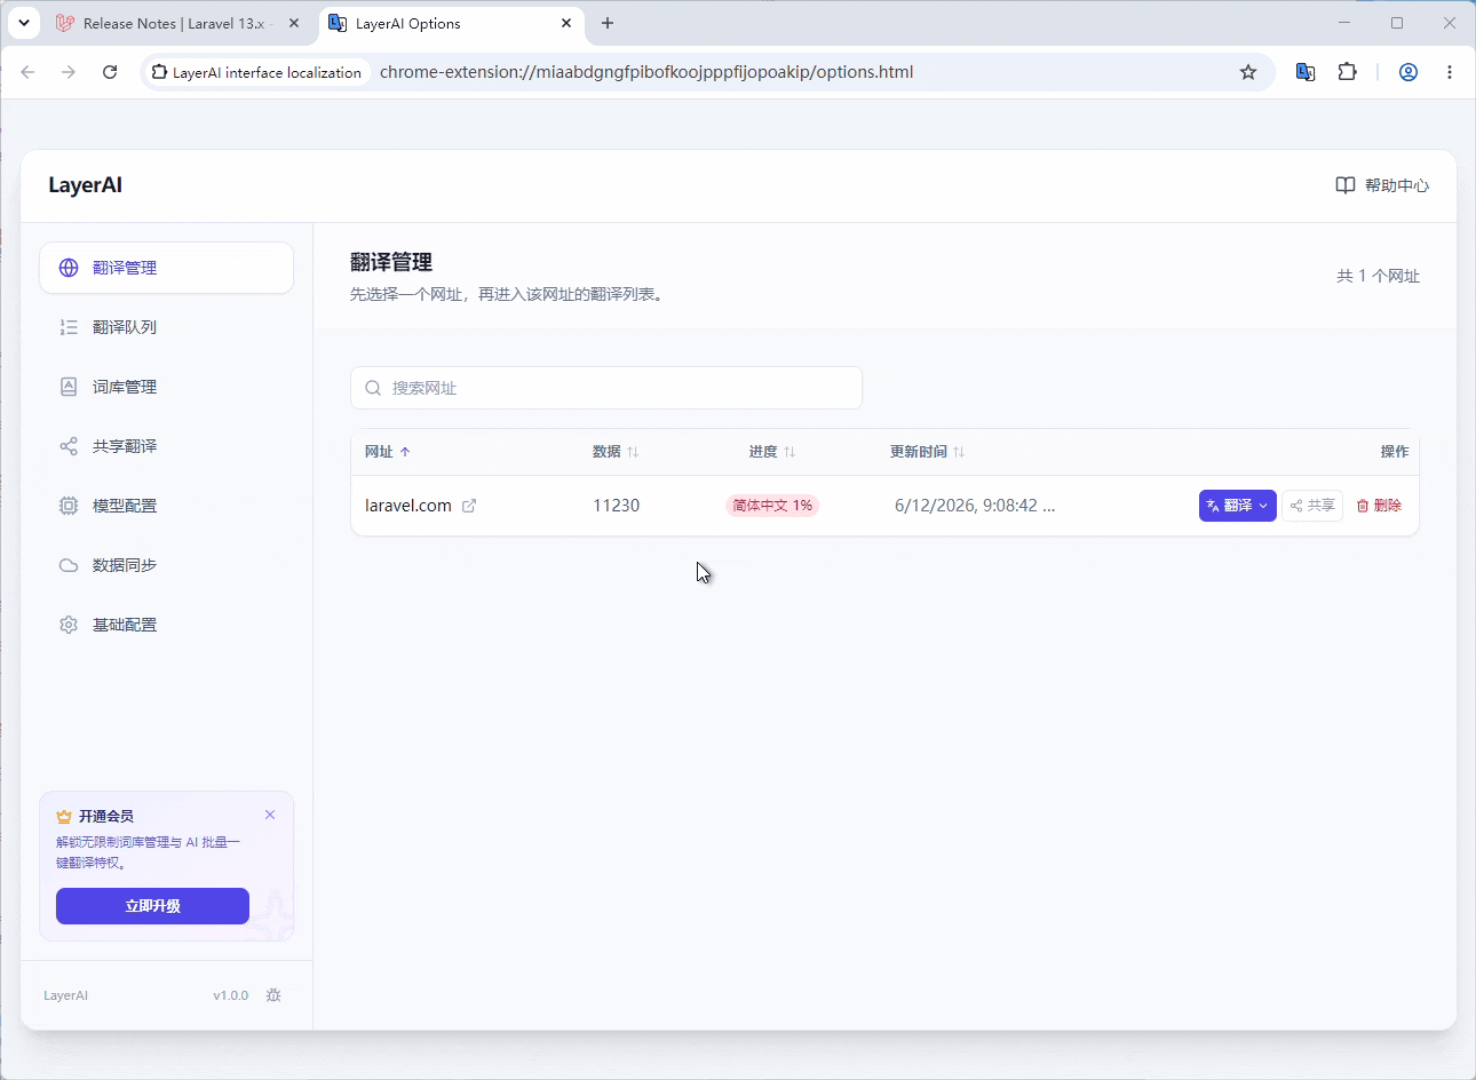Open the Chrome three-dot menu
This screenshot has width=1476, height=1080.
point(1449,72)
